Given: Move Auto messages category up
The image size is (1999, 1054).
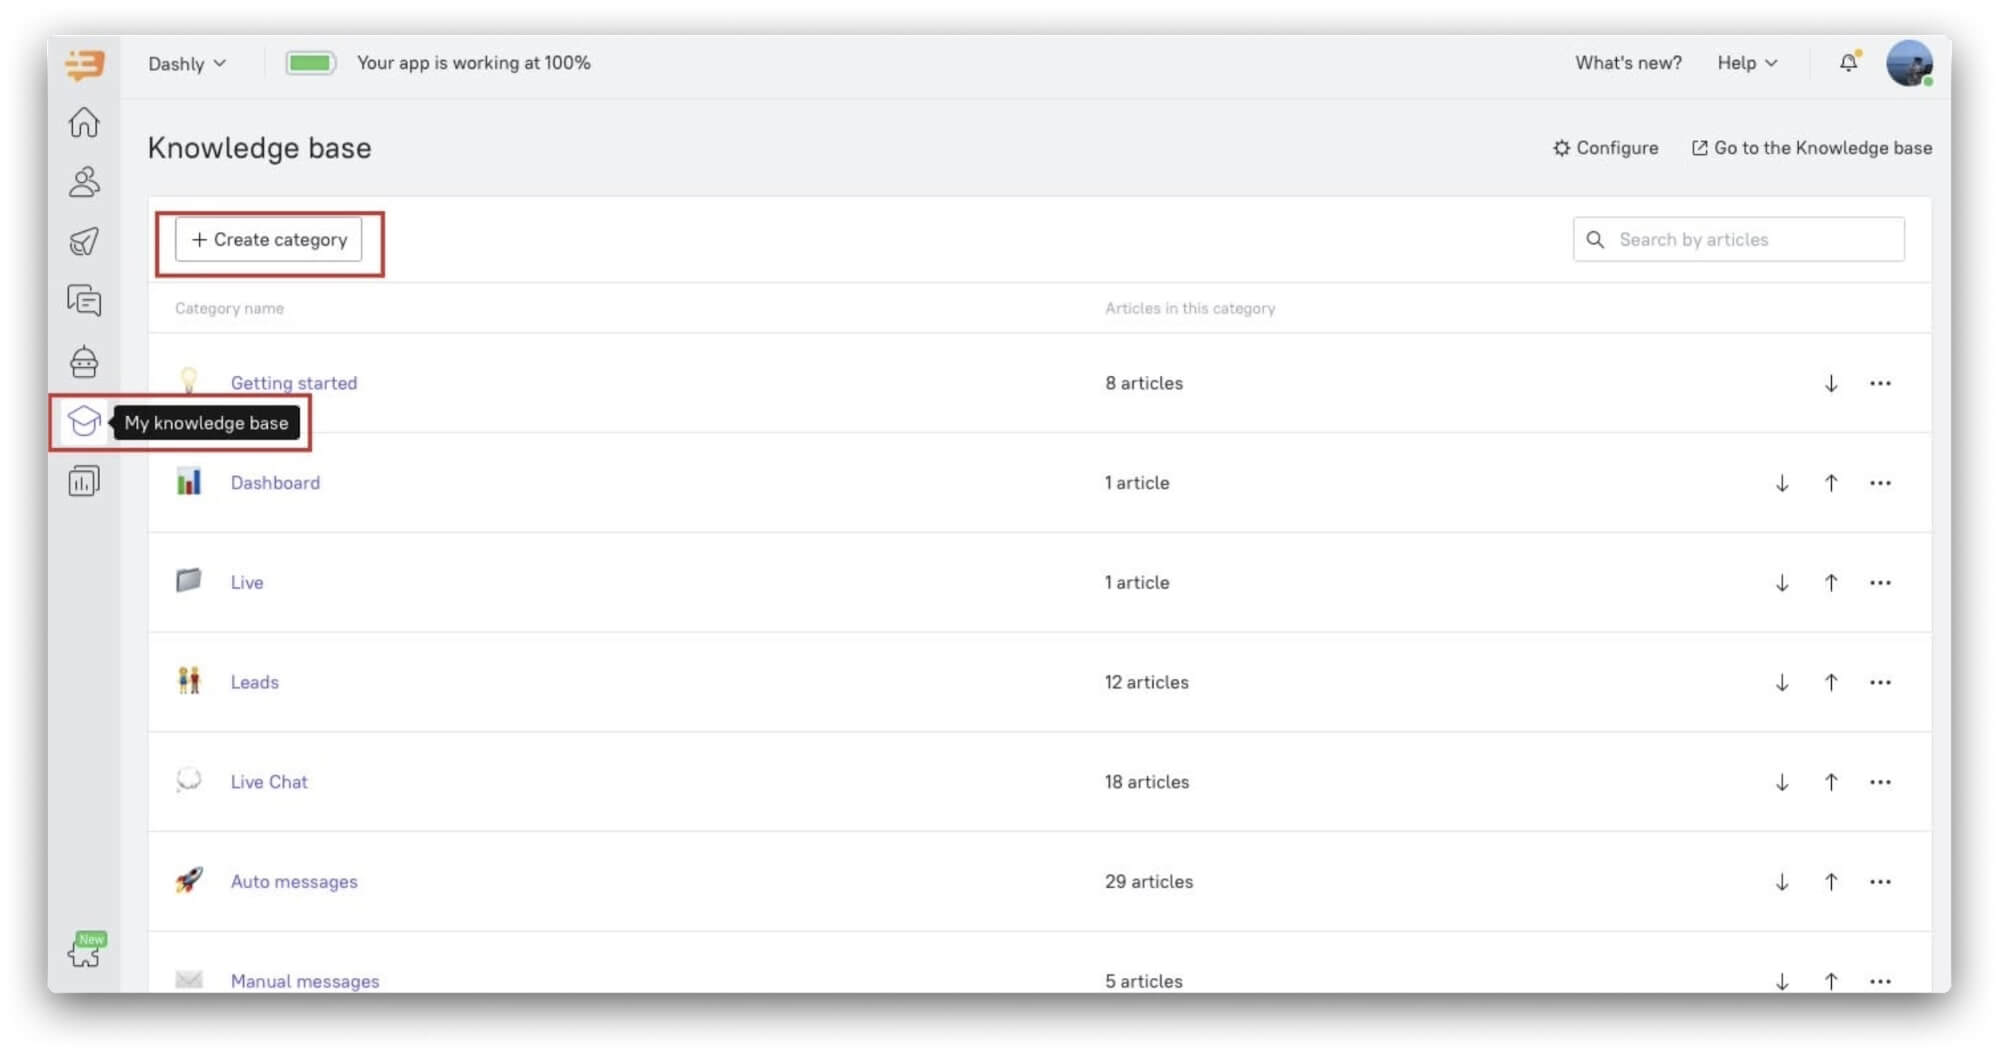Looking at the screenshot, I should [1830, 882].
